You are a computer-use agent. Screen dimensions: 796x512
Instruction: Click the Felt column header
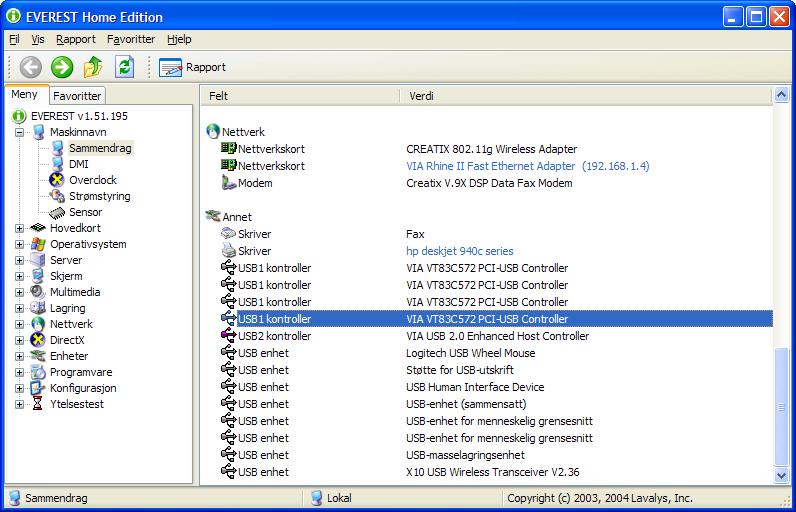(x=300, y=96)
